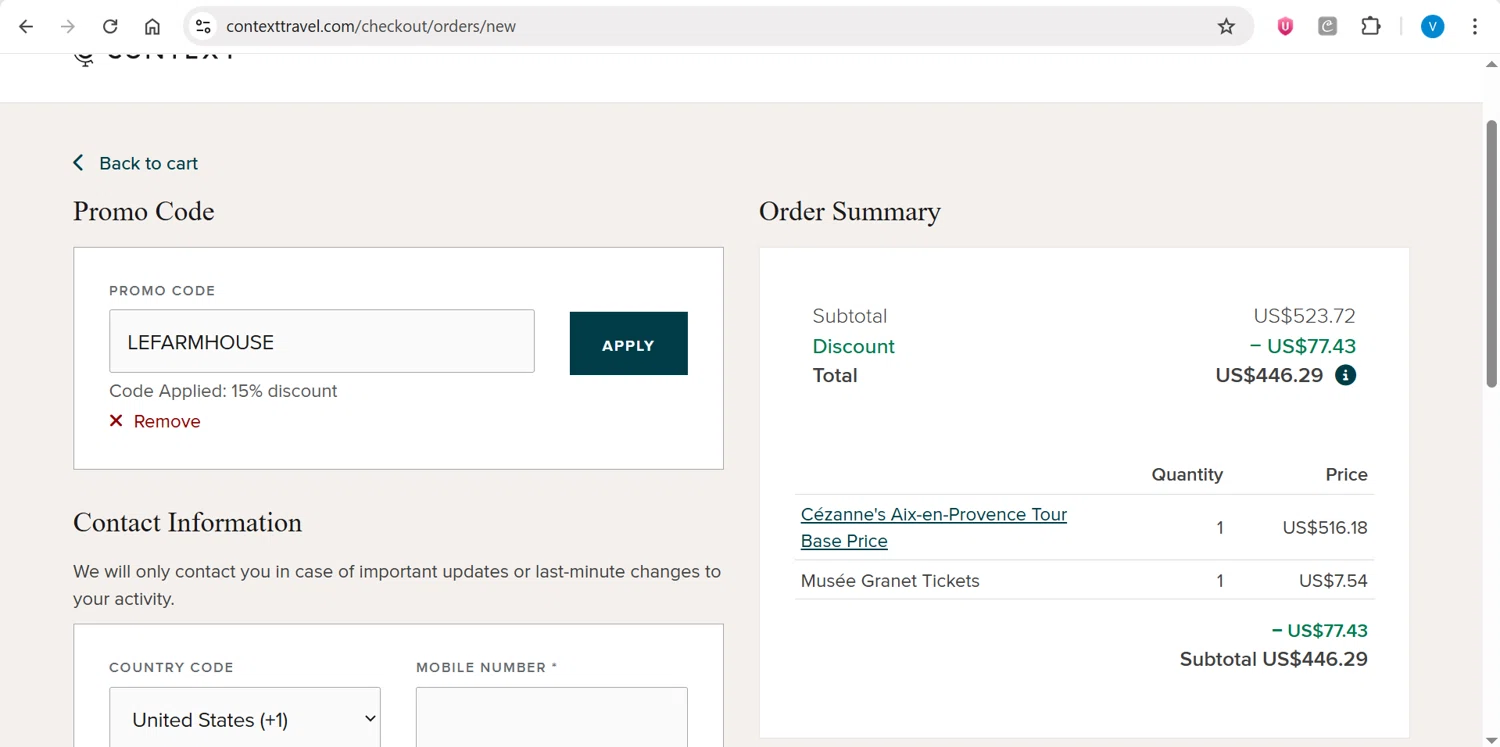Select 'Code Applied: 15% discount' text
1500x747 pixels.
click(x=223, y=391)
